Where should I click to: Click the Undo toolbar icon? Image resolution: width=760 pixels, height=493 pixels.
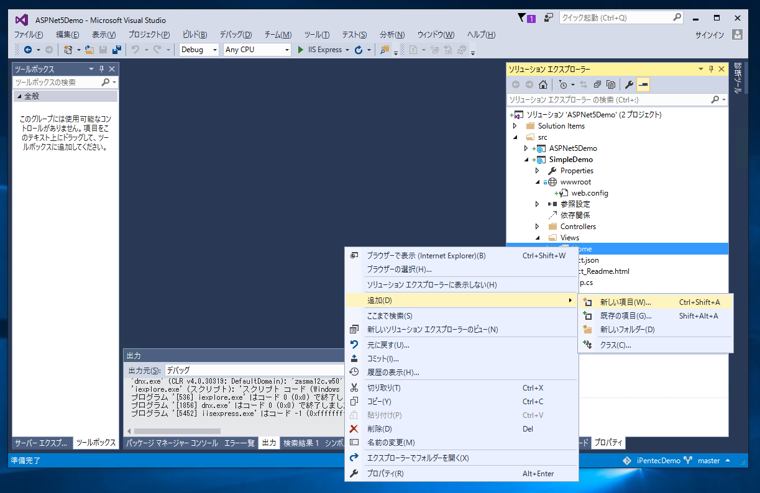[x=135, y=49]
